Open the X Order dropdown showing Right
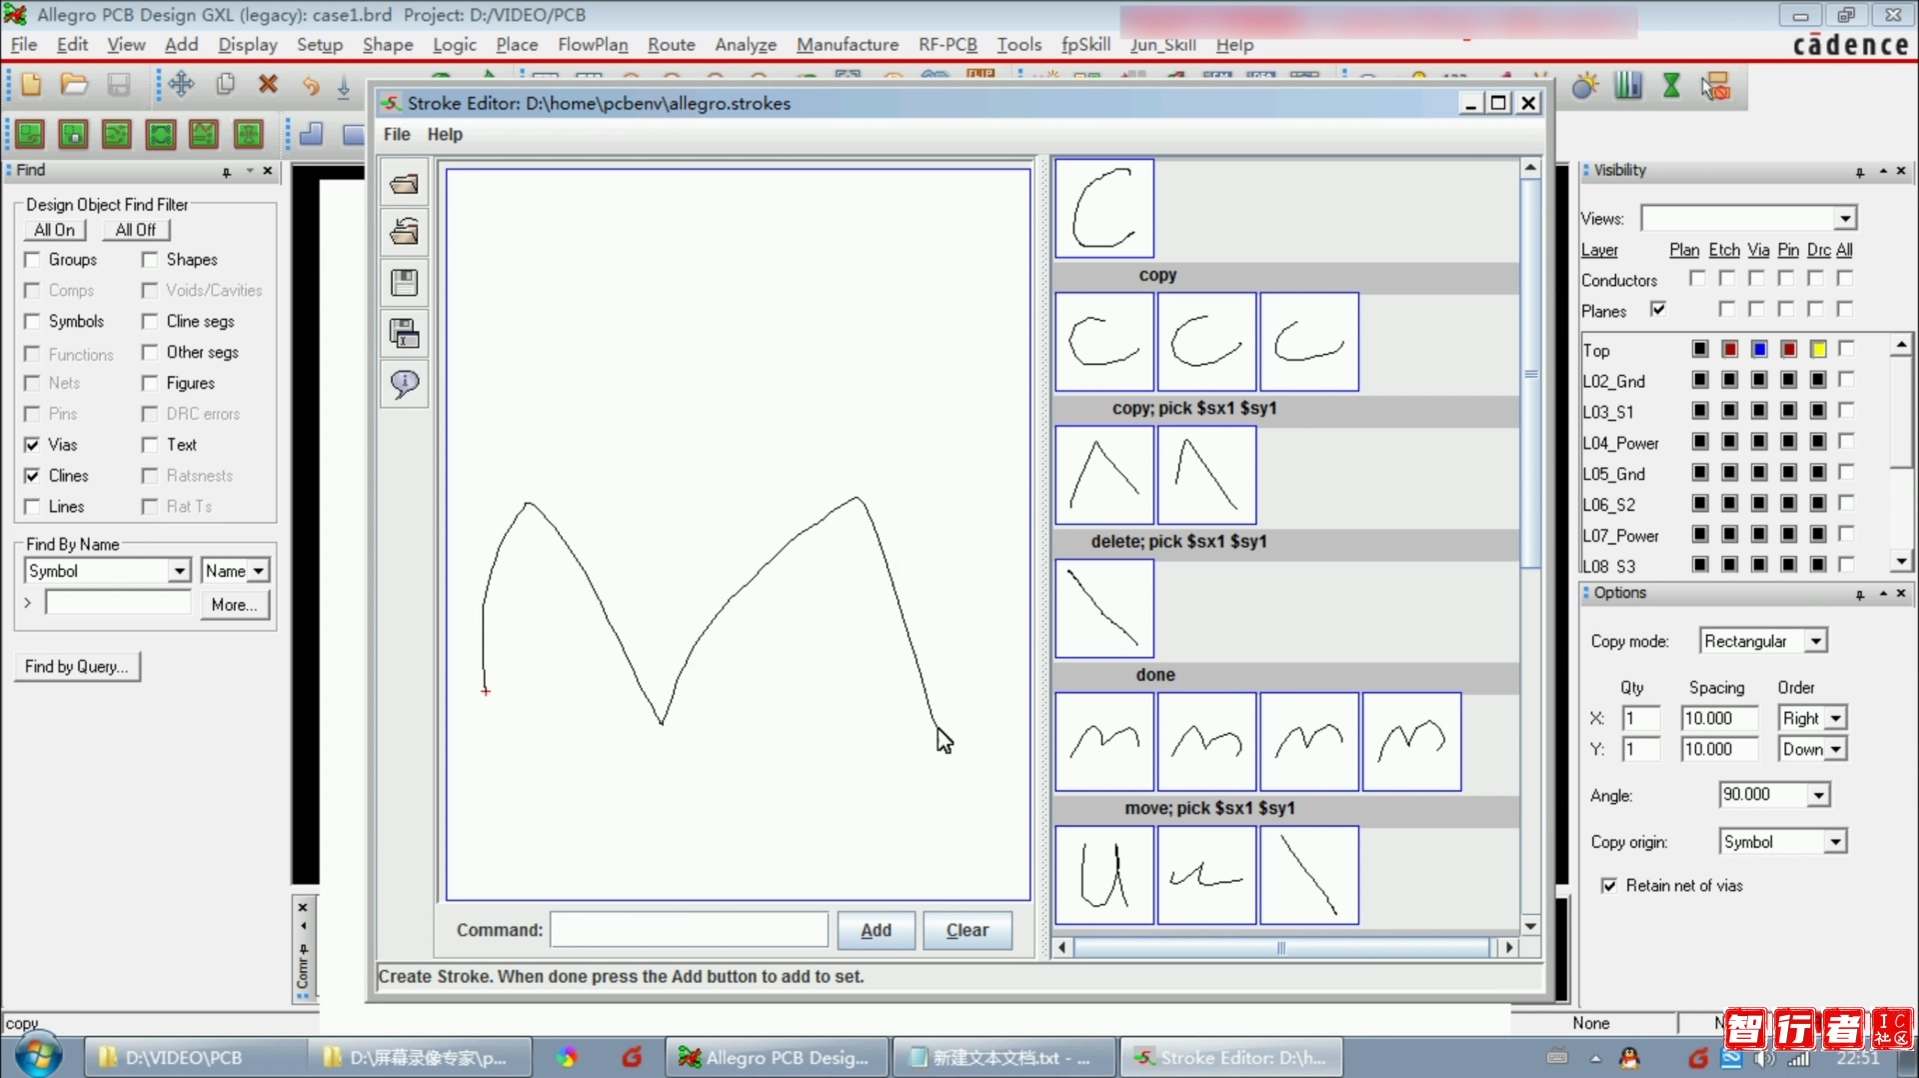Viewport: 1919px width, 1078px height. click(x=1836, y=718)
